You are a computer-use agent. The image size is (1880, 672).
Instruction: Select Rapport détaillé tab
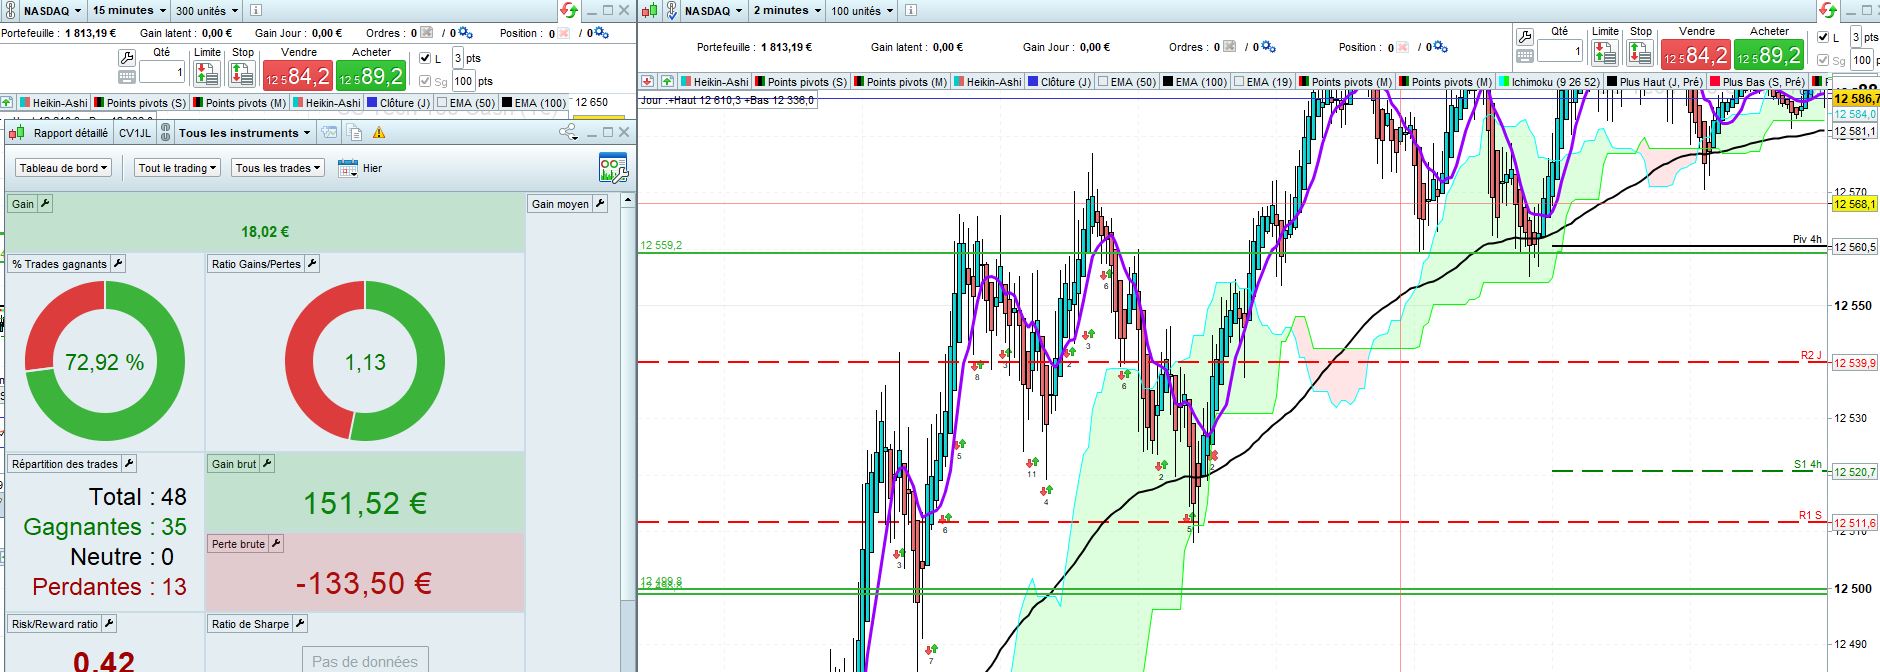(x=70, y=133)
